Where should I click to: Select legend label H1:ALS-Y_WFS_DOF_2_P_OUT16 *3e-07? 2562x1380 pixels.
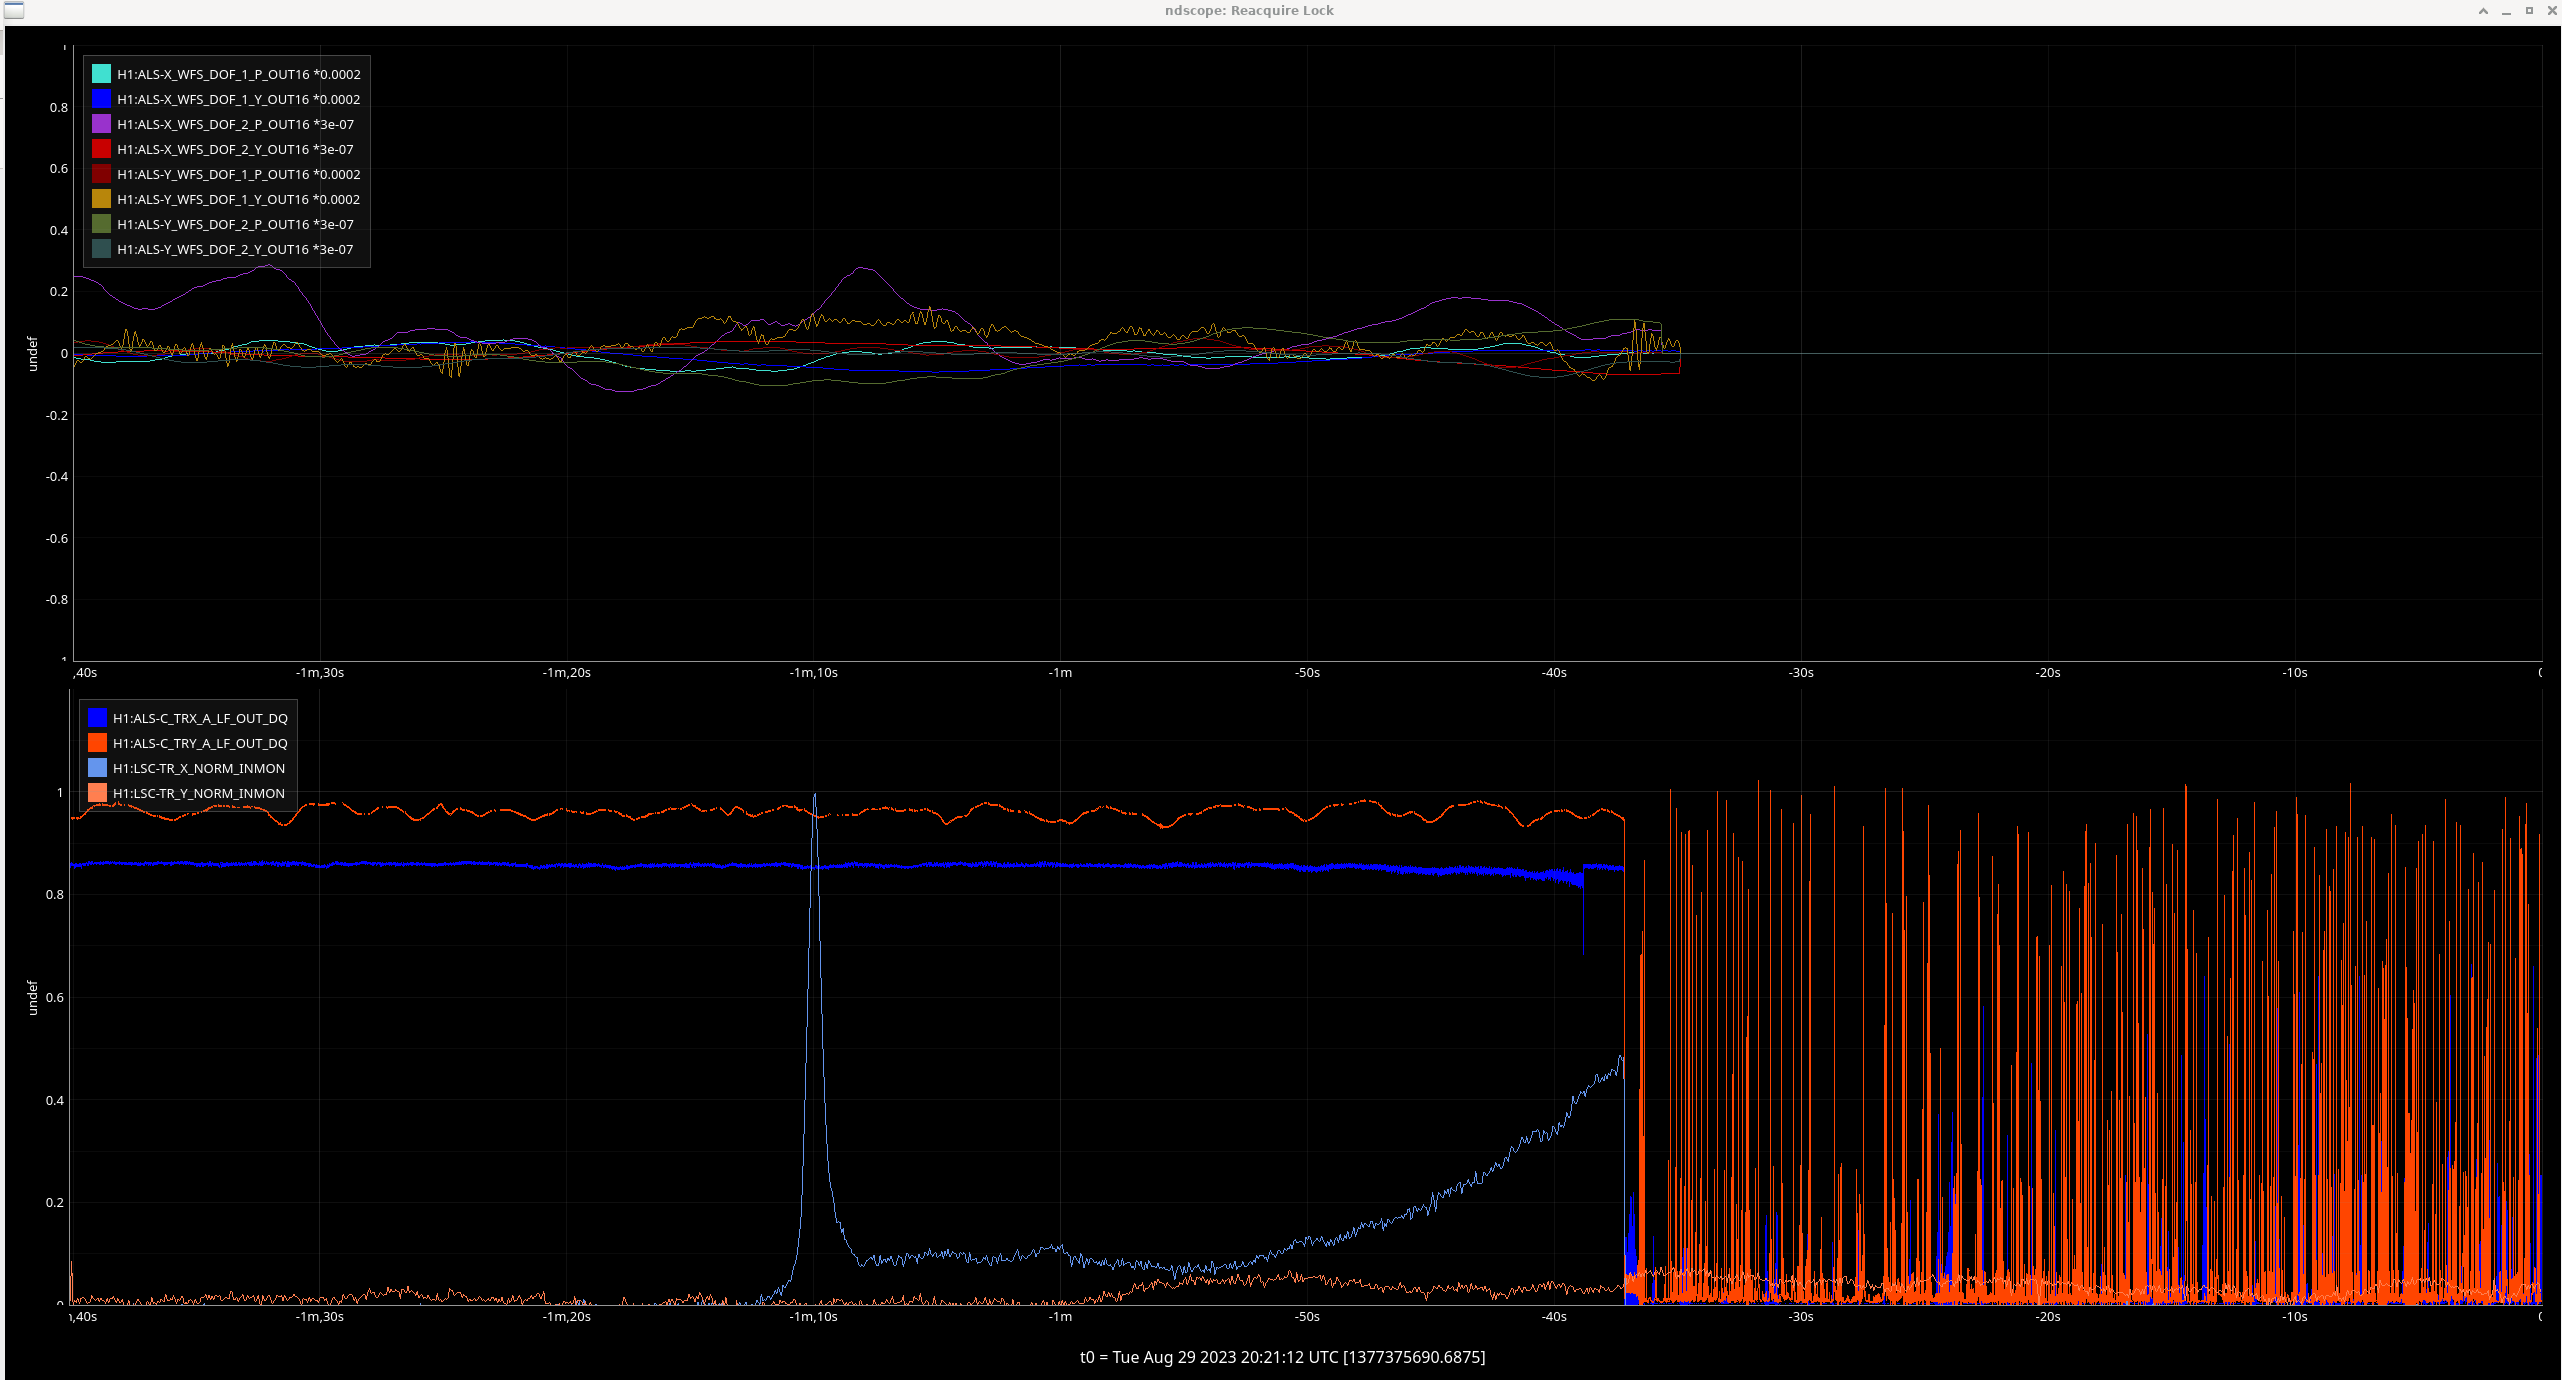tap(236, 224)
